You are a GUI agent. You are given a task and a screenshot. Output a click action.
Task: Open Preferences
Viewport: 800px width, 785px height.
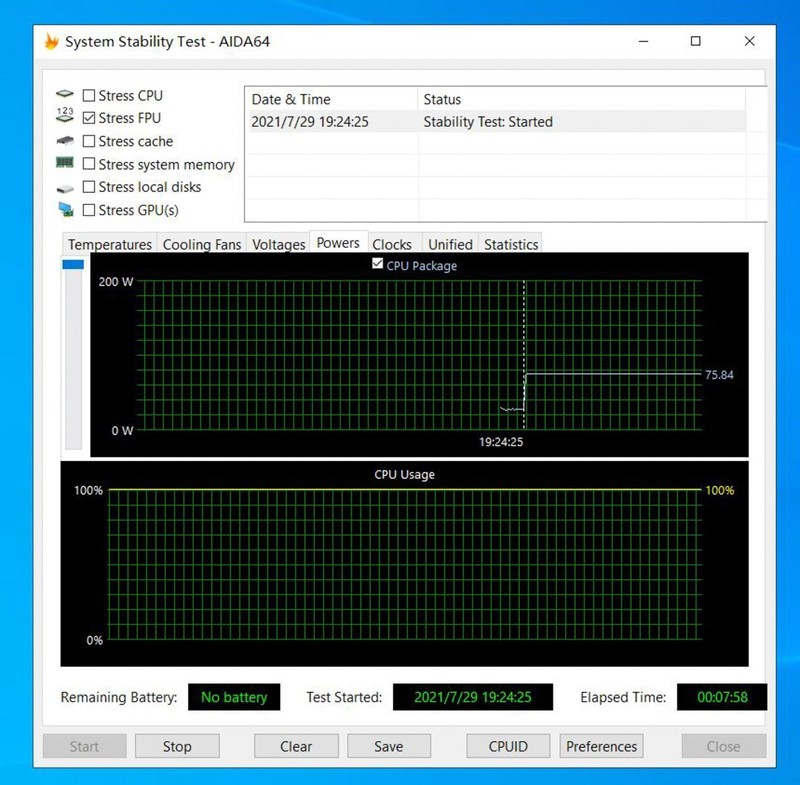tap(602, 746)
